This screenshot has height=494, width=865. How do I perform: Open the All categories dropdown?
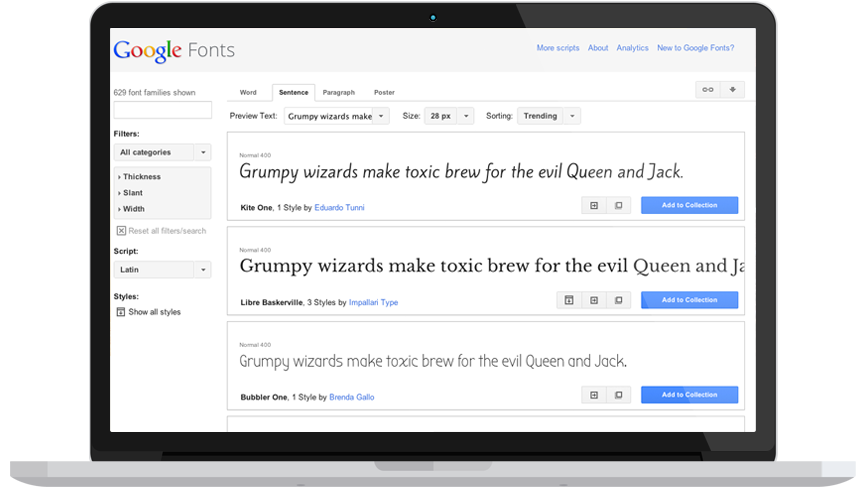162,152
